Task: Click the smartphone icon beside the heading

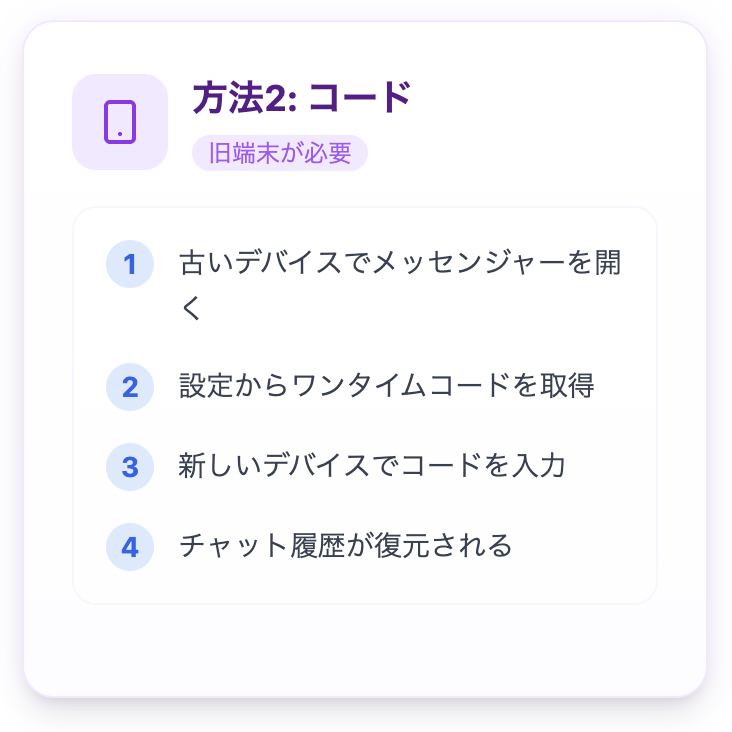Action: click(x=120, y=122)
